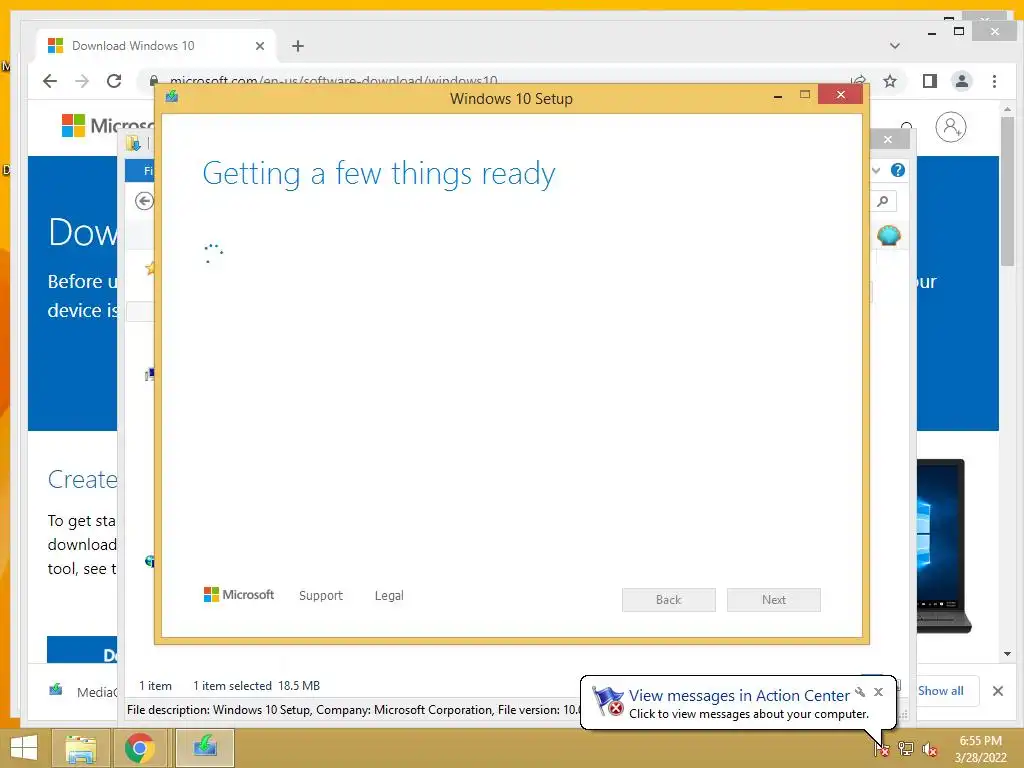
Task: Click the MediaCreationTool download item
Action: coord(84,691)
